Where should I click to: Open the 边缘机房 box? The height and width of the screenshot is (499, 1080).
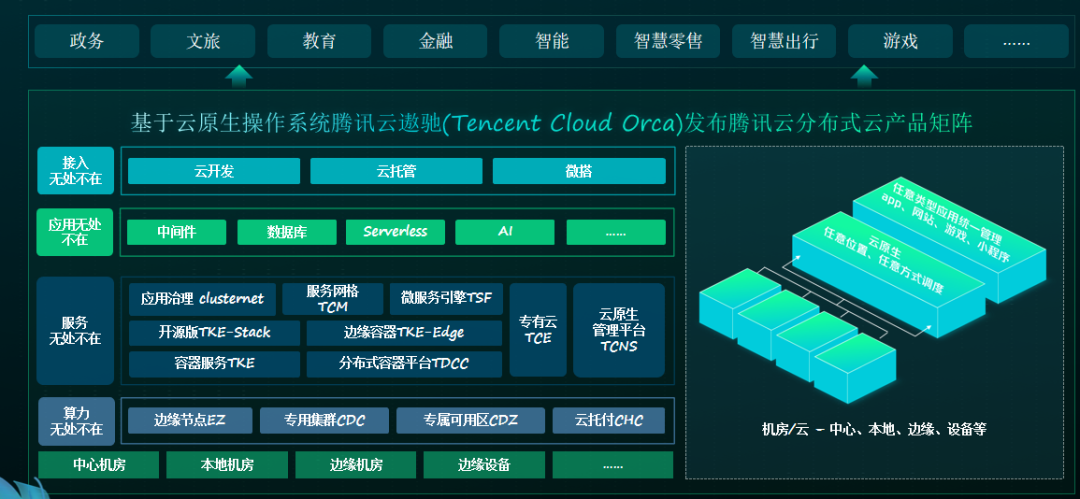tap(356, 465)
